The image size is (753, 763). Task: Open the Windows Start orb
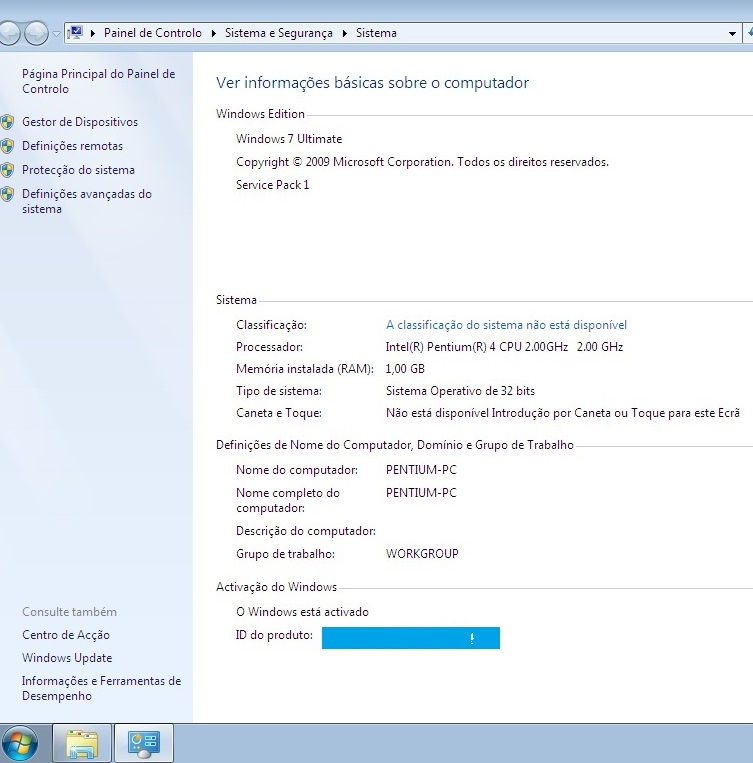point(18,743)
